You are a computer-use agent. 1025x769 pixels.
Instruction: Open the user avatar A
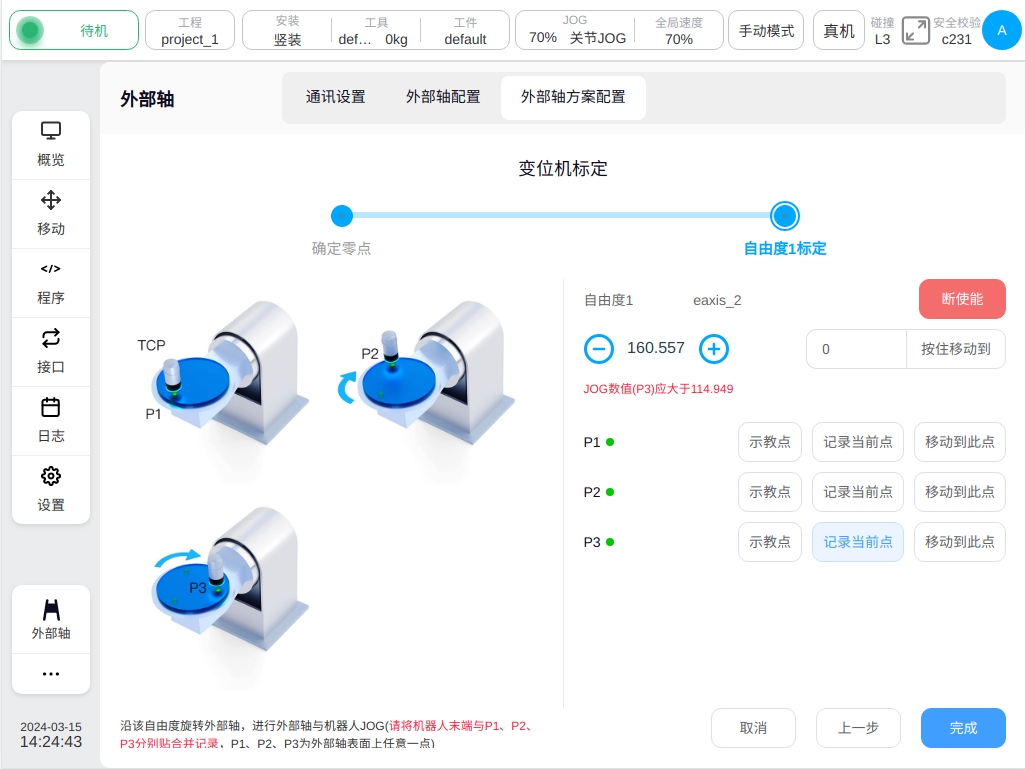pos(1001,30)
